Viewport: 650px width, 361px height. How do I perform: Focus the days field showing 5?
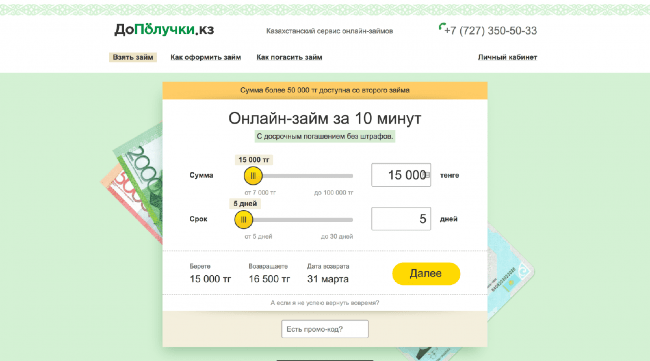click(x=401, y=219)
